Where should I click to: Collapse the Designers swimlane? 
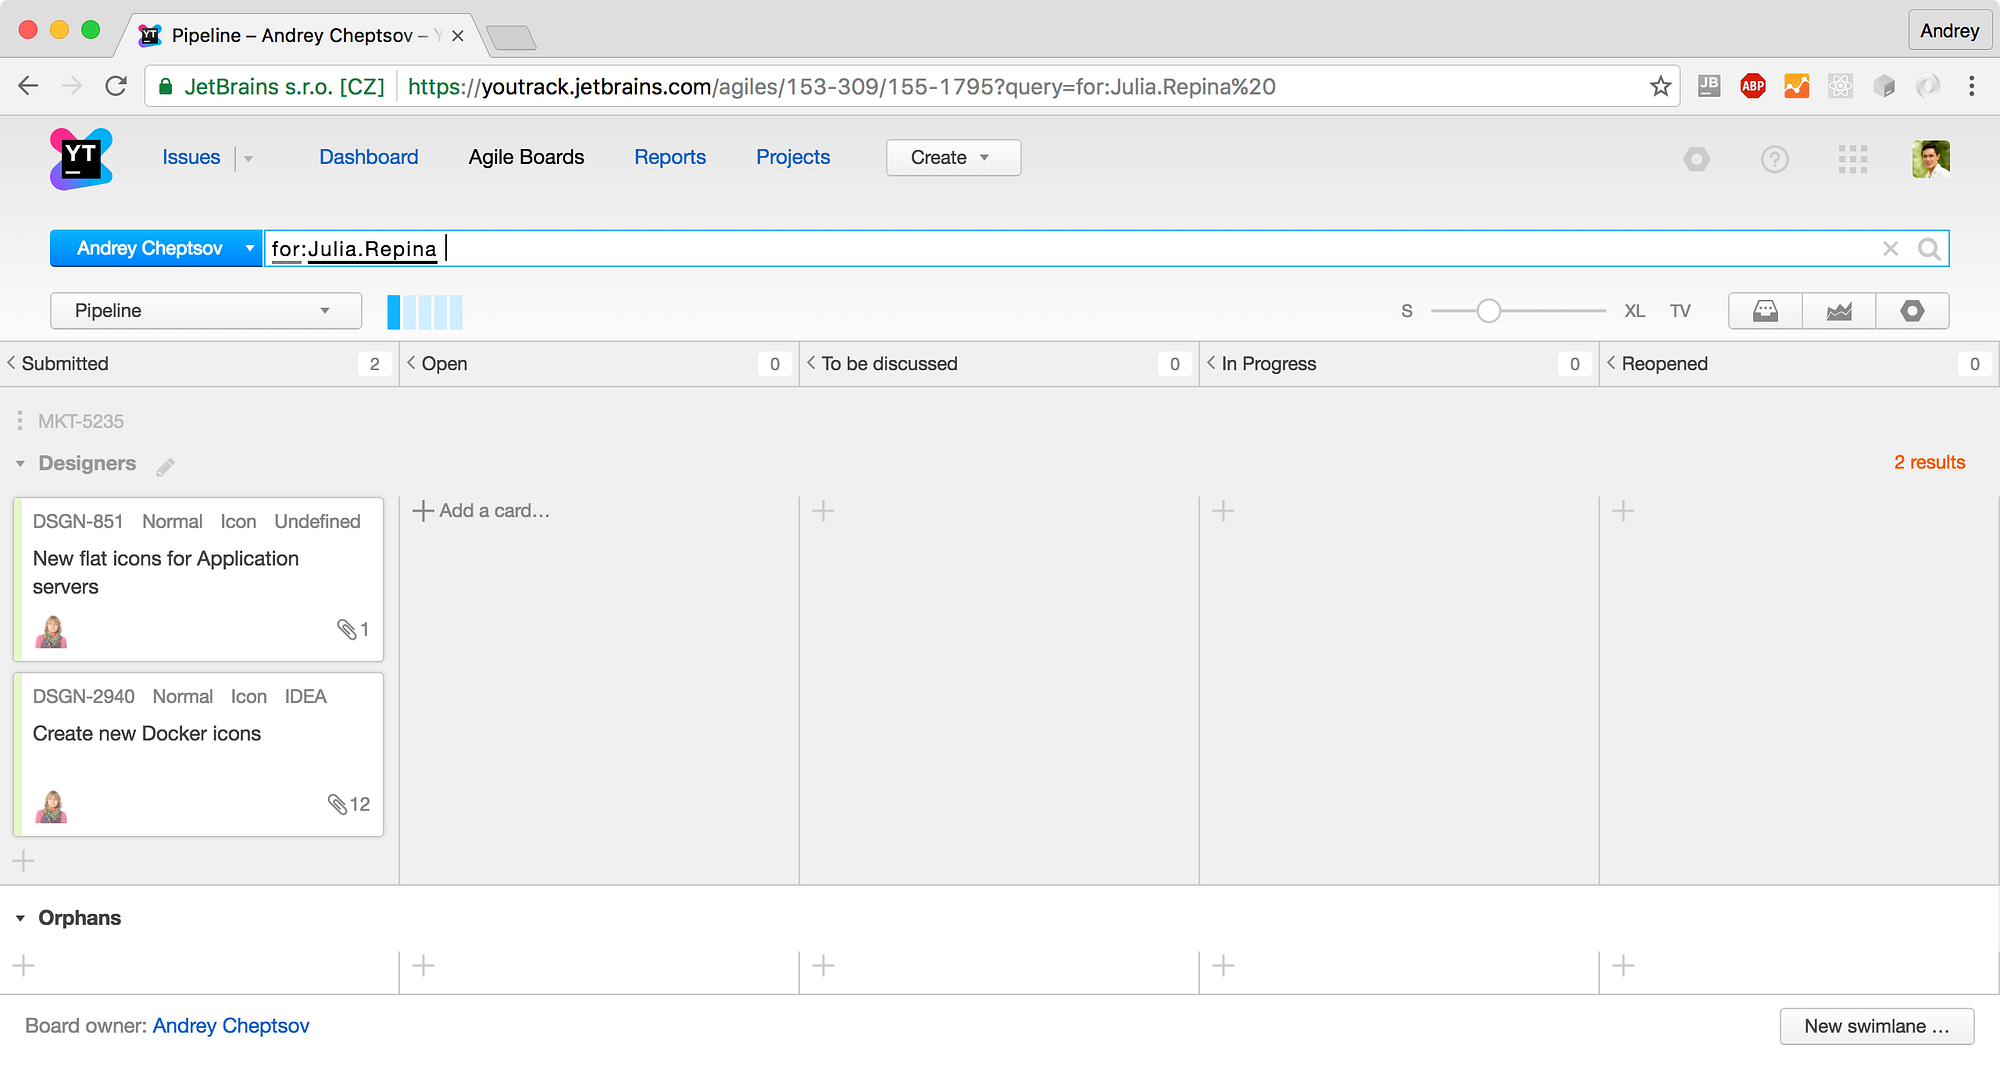[20, 464]
